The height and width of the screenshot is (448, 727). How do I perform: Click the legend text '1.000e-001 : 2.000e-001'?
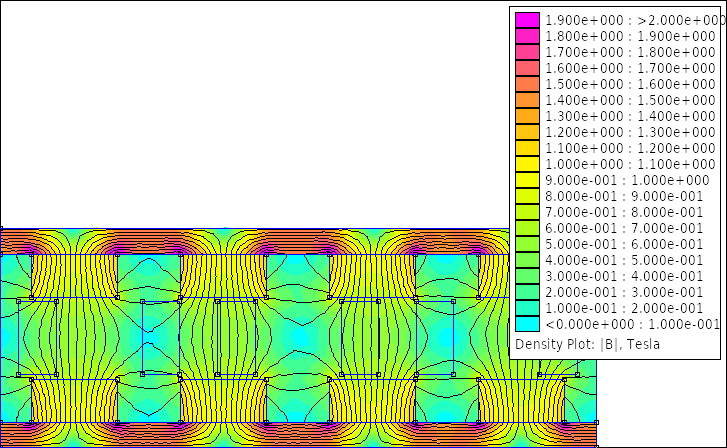tap(624, 308)
